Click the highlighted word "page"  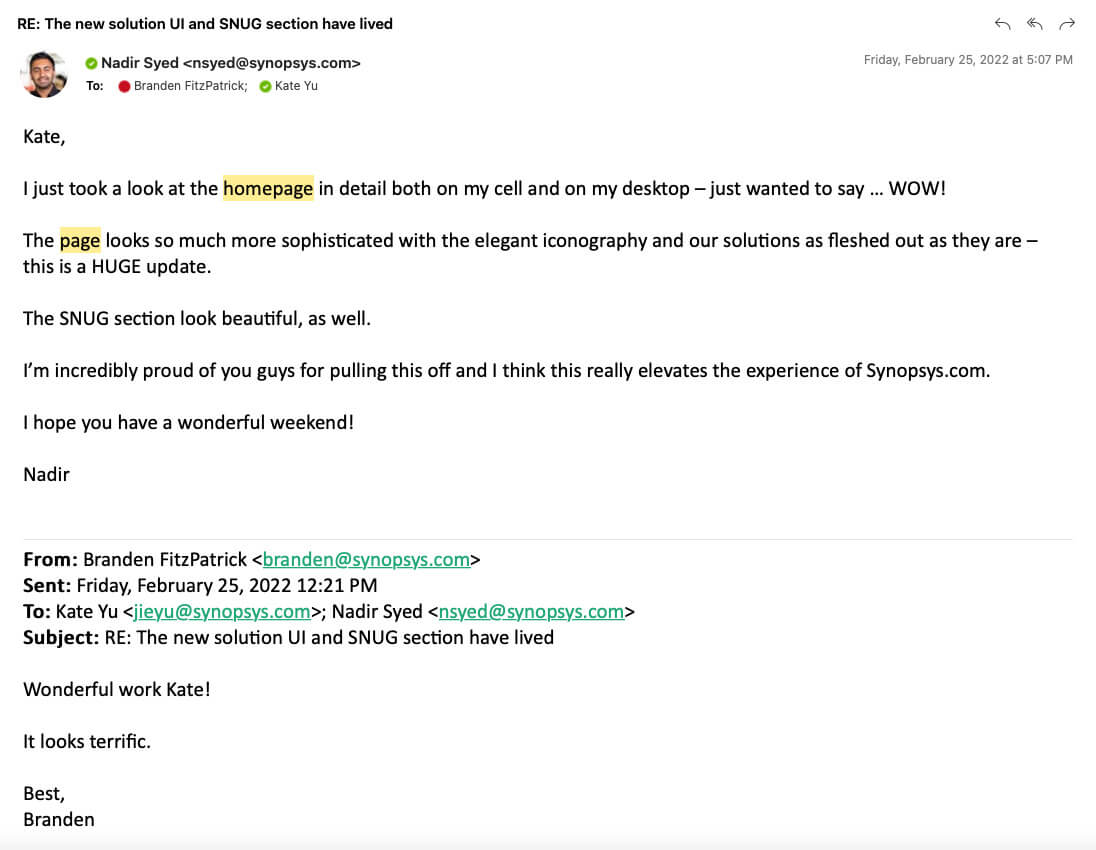80,240
